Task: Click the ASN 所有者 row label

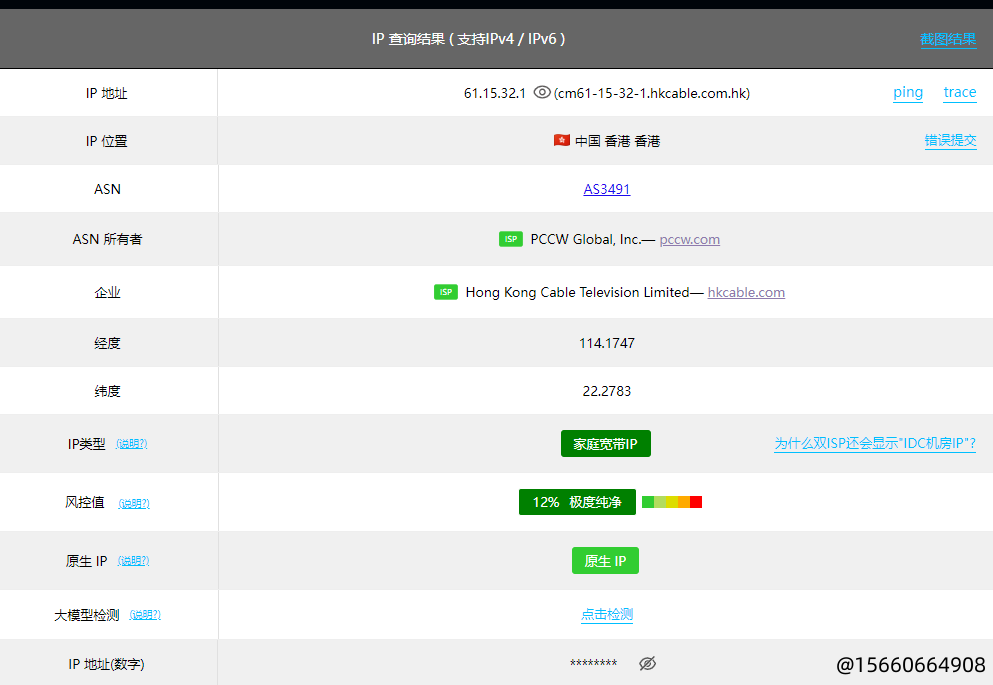Action: pos(107,239)
